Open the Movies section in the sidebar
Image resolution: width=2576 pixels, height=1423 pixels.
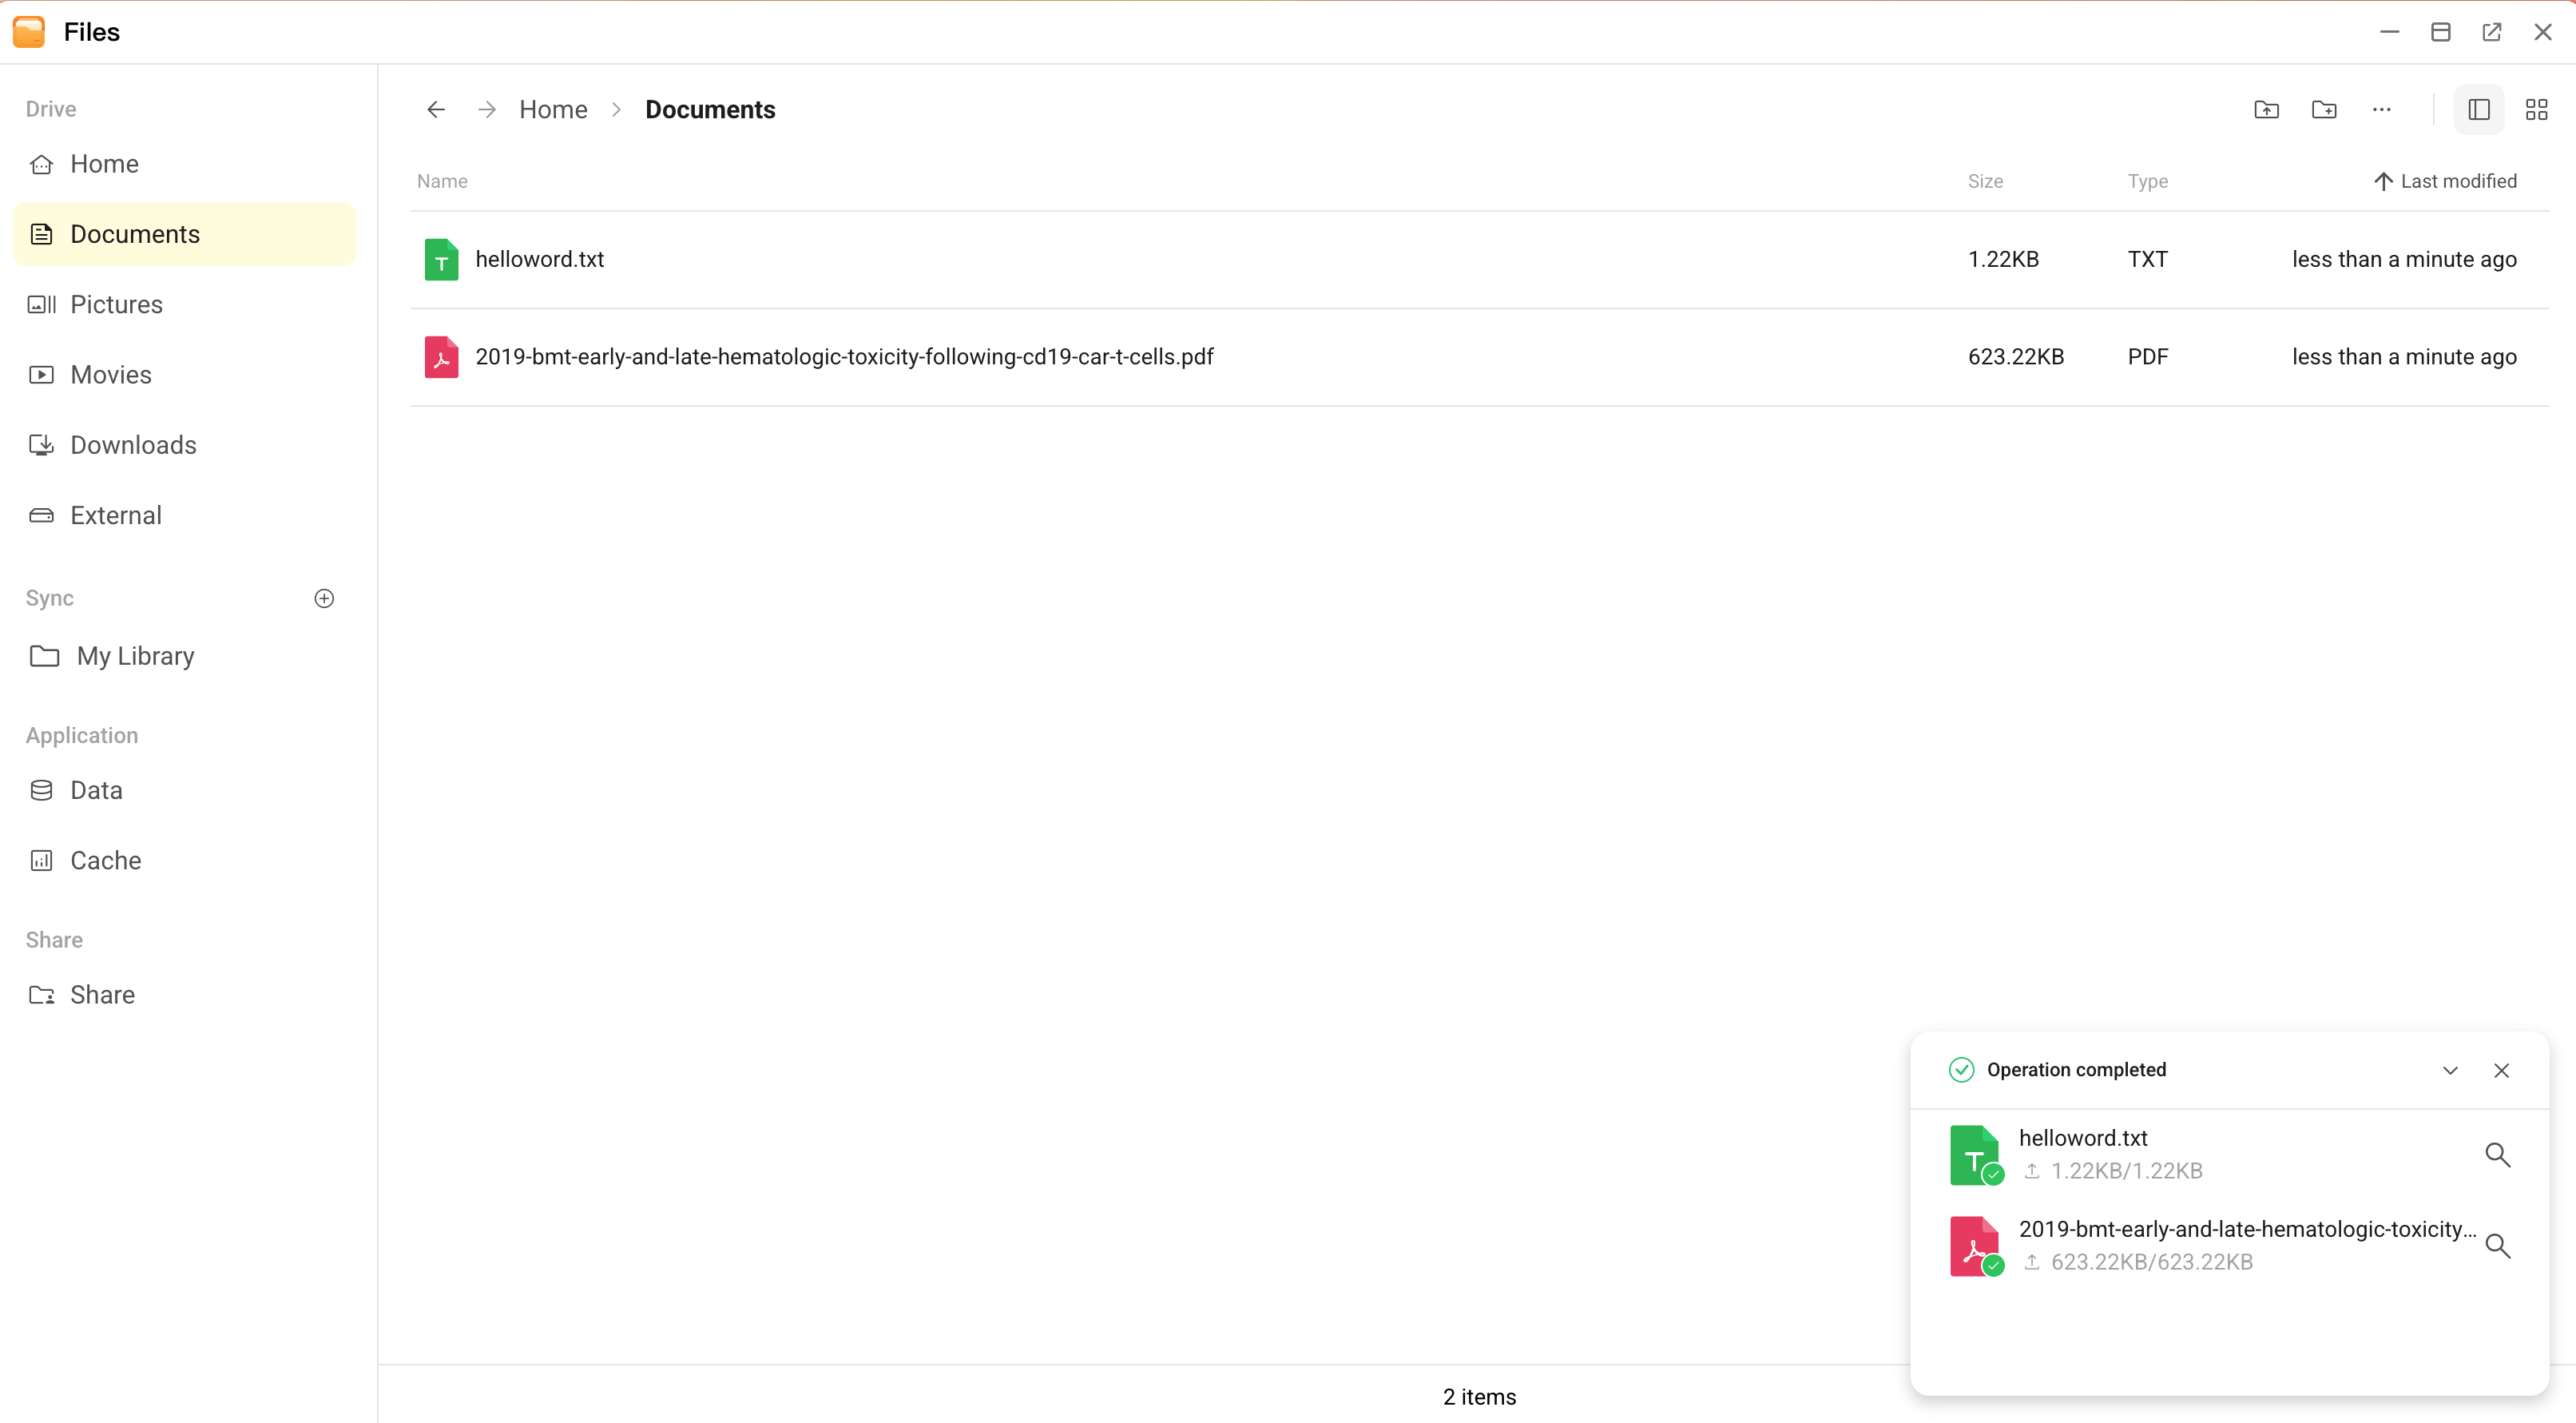pyautogui.click(x=110, y=375)
